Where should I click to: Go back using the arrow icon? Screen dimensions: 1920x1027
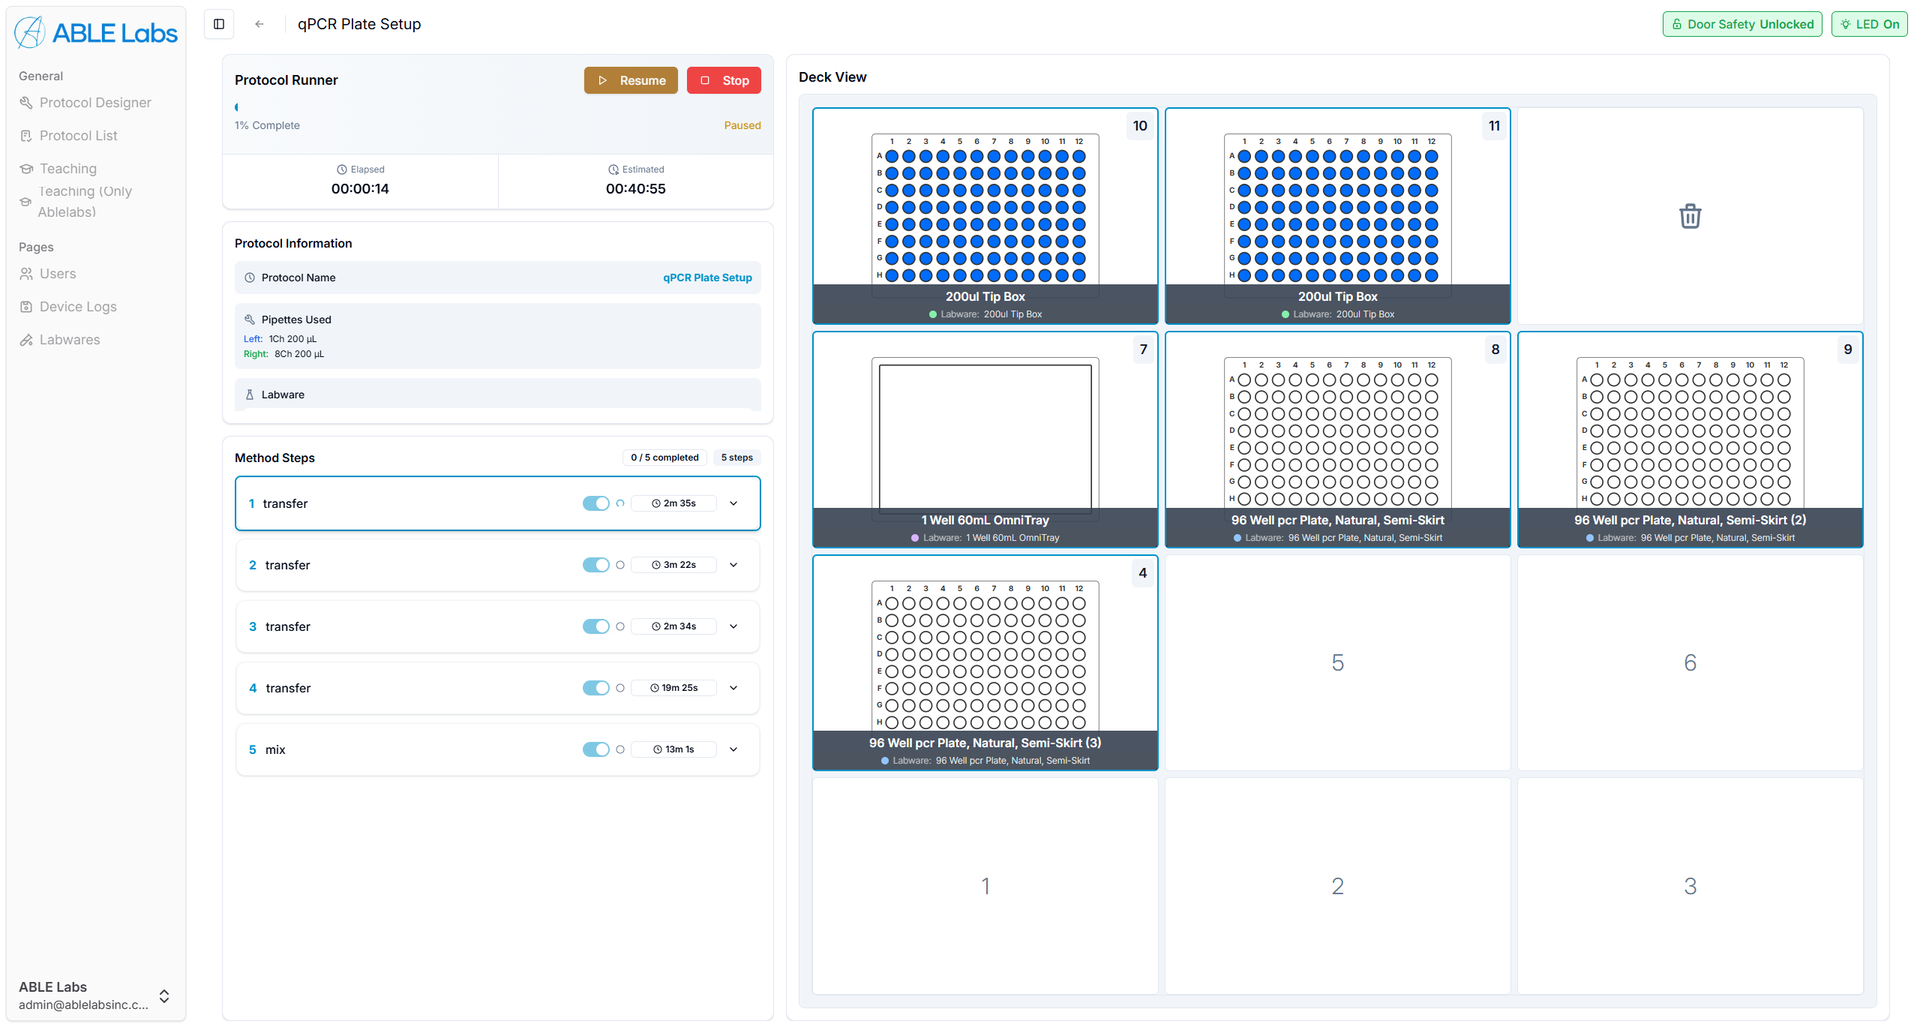click(x=259, y=24)
